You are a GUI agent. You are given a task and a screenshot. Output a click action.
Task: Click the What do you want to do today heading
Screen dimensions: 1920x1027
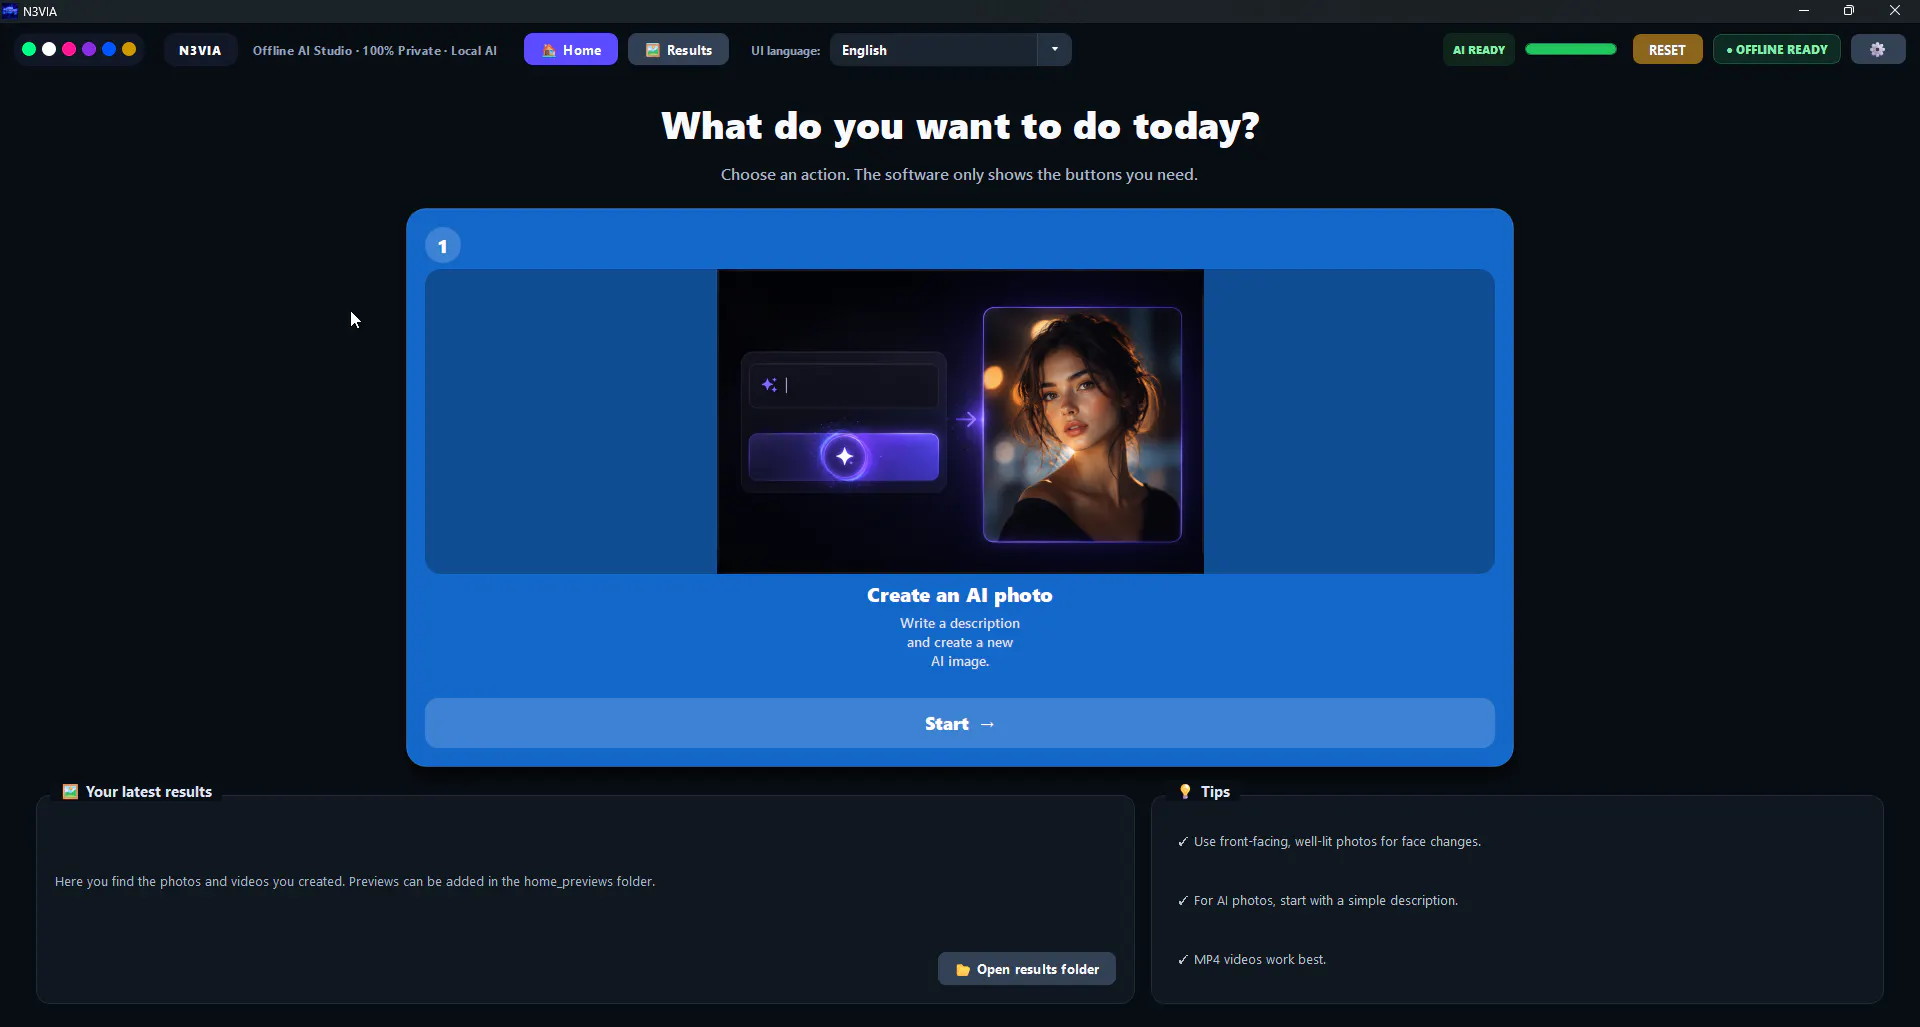pos(960,127)
